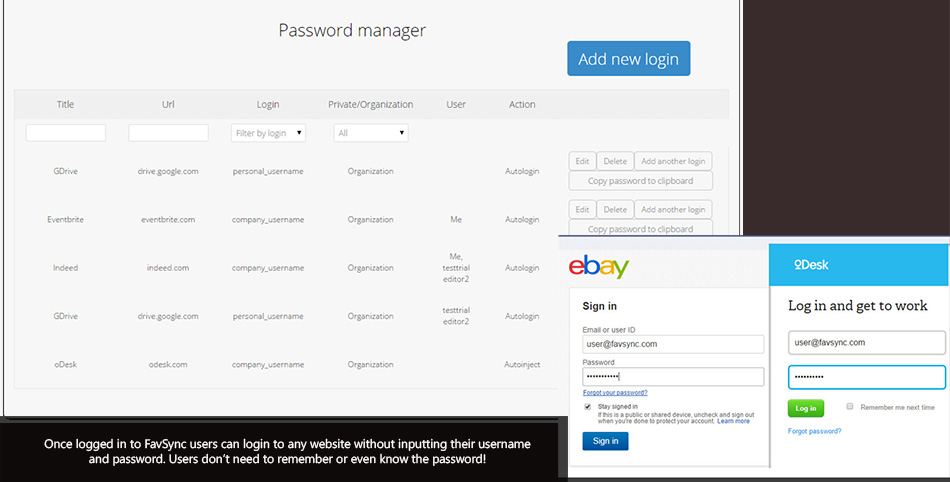Click the eBay 'Email or user ID' field
Image resolution: width=950 pixels, height=482 pixels.
pyautogui.click(x=673, y=343)
